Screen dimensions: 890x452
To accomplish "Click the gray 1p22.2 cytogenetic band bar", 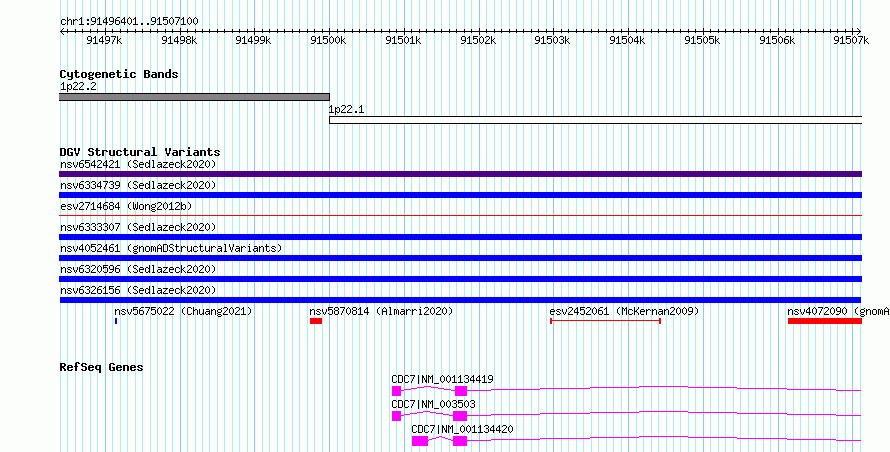I will (194, 97).
